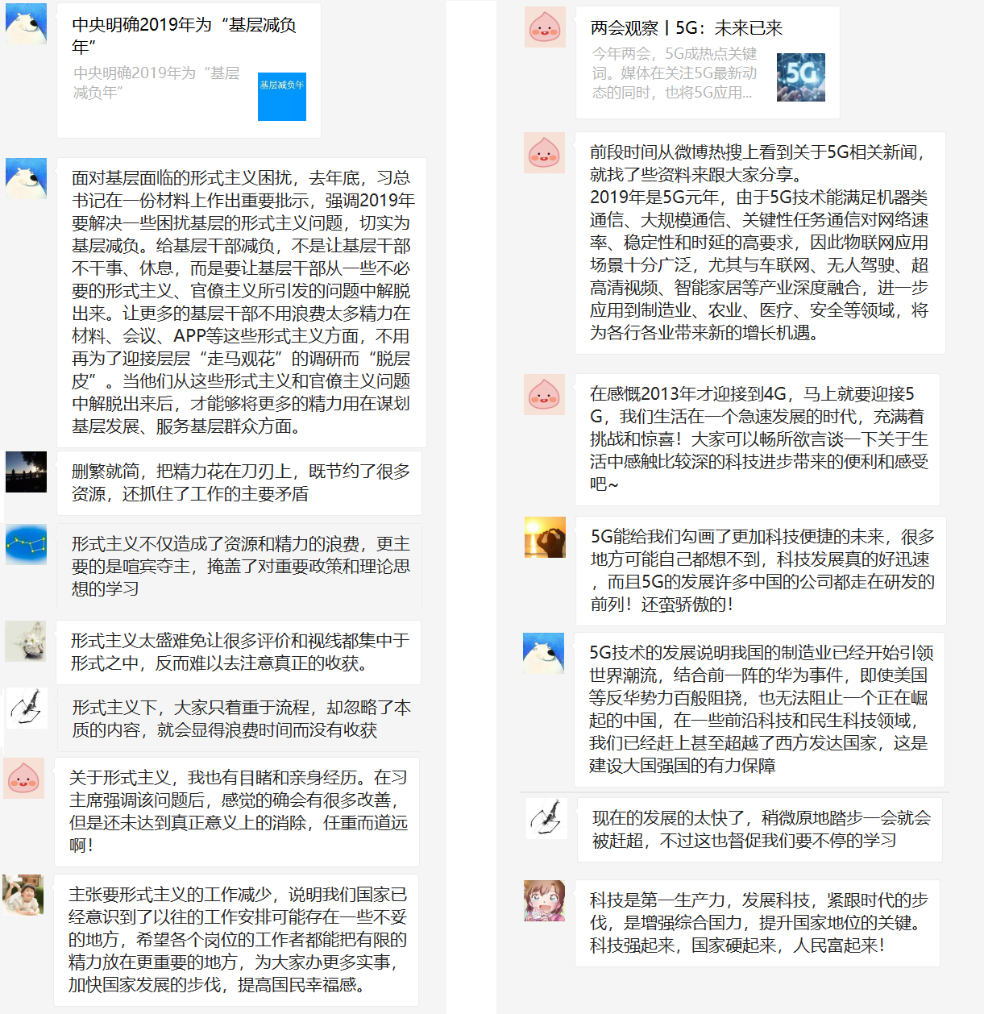
Task: Click the polar bear avatar beside the 基层减负年 link card
Action: (26, 23)
